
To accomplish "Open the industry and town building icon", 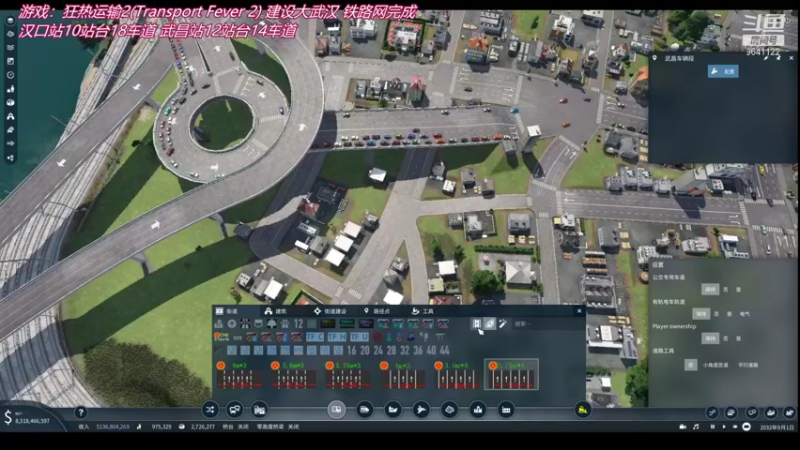I will (478, 410).
